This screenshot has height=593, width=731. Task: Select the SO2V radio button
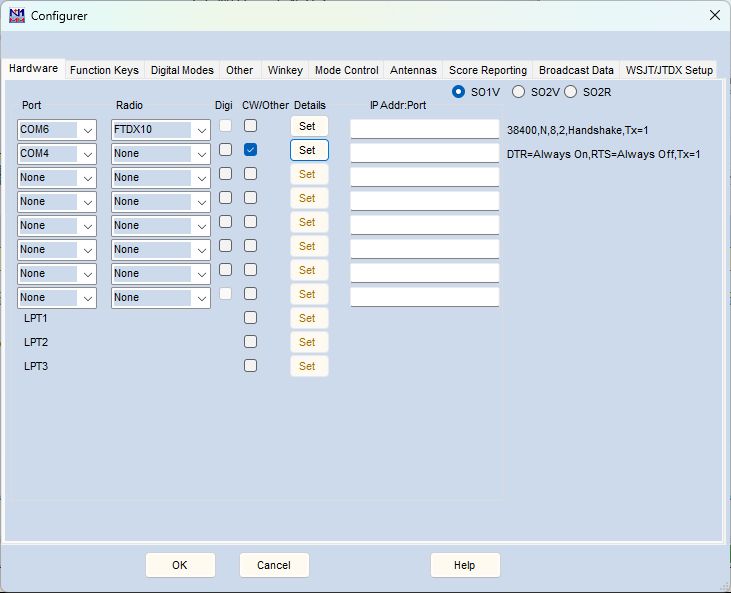519,92
